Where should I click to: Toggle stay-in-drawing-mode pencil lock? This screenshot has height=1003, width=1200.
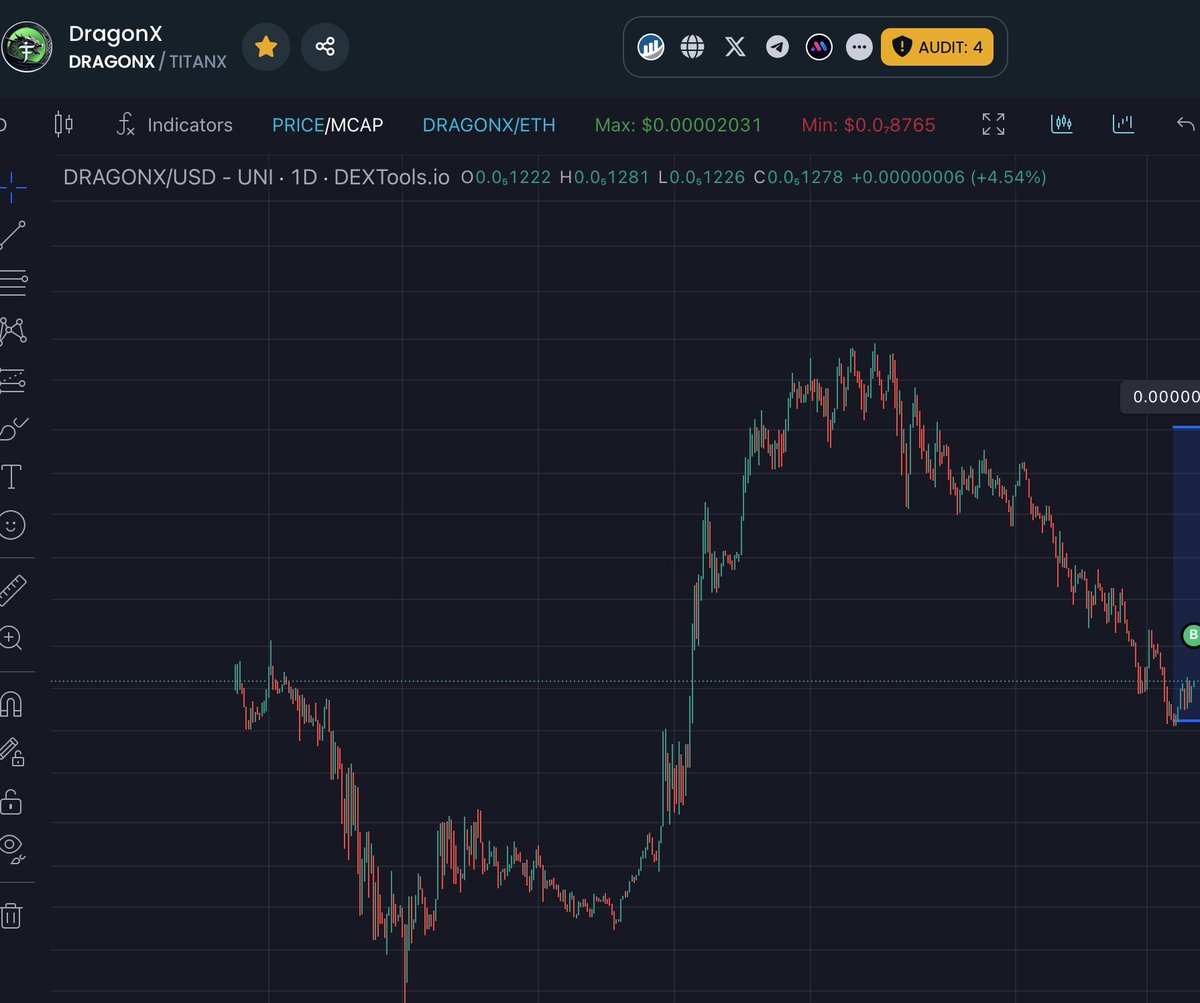(x=12, y=752)
